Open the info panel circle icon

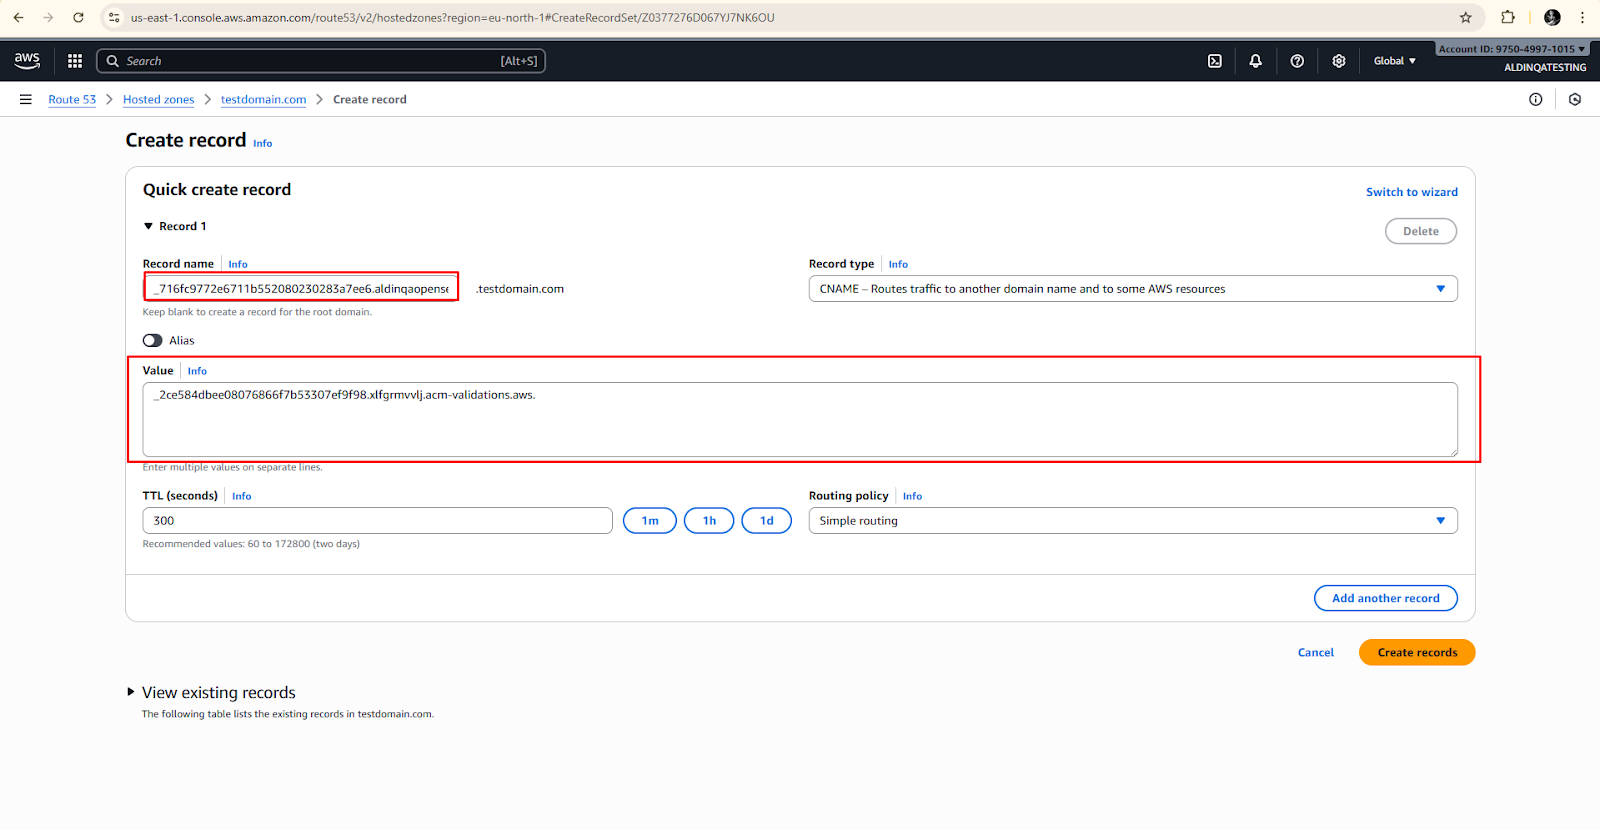pos(1535,99)
